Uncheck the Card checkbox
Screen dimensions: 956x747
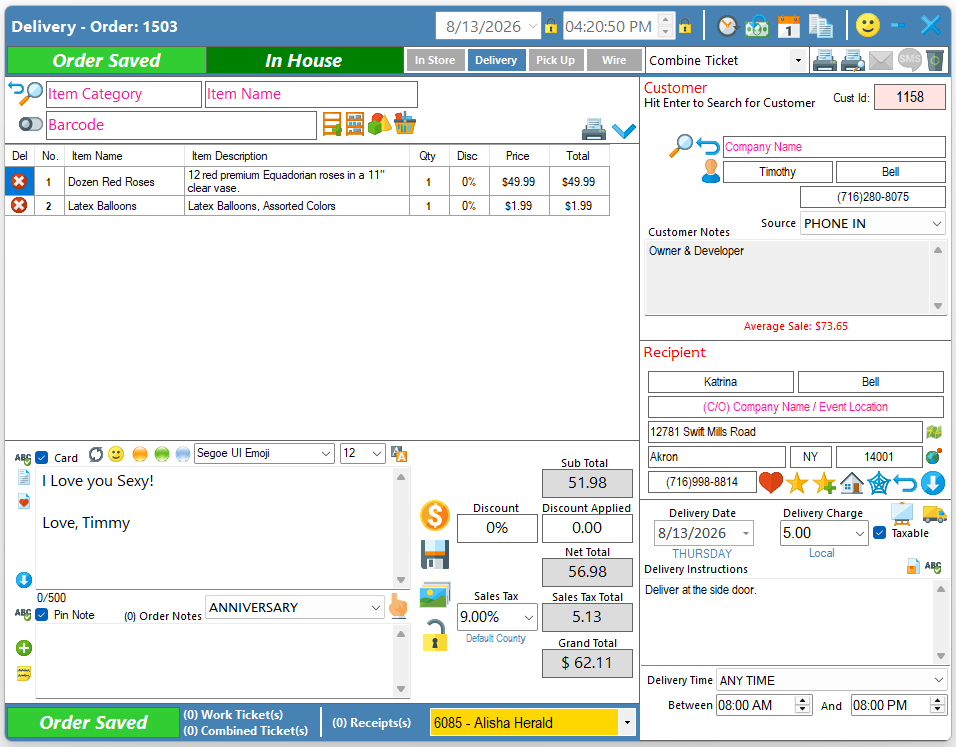41,457
